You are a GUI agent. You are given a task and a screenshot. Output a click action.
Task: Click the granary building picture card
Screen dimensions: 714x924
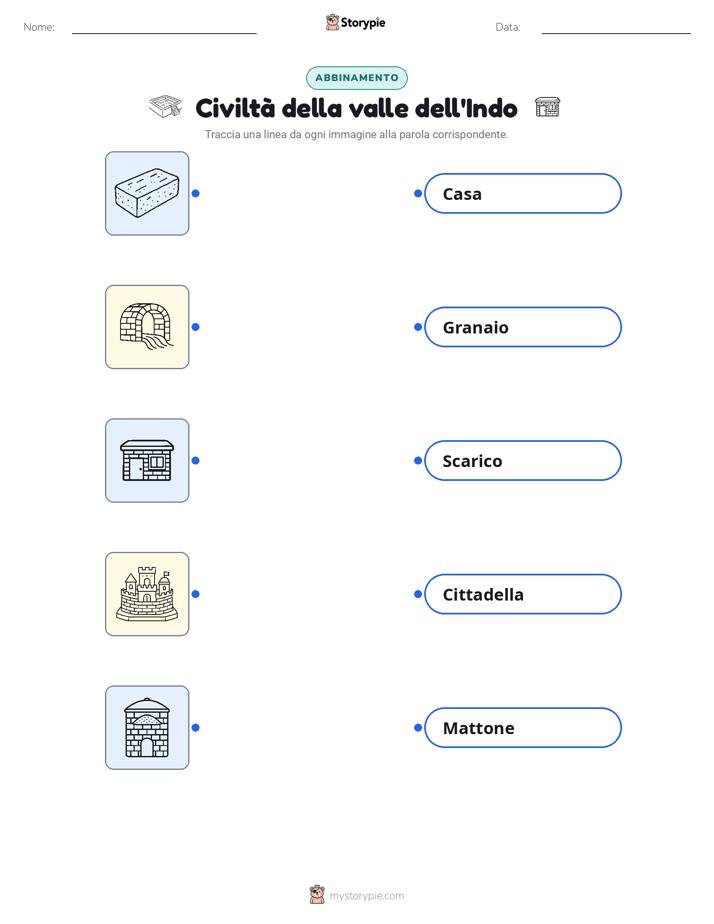(x=147, y=727)
